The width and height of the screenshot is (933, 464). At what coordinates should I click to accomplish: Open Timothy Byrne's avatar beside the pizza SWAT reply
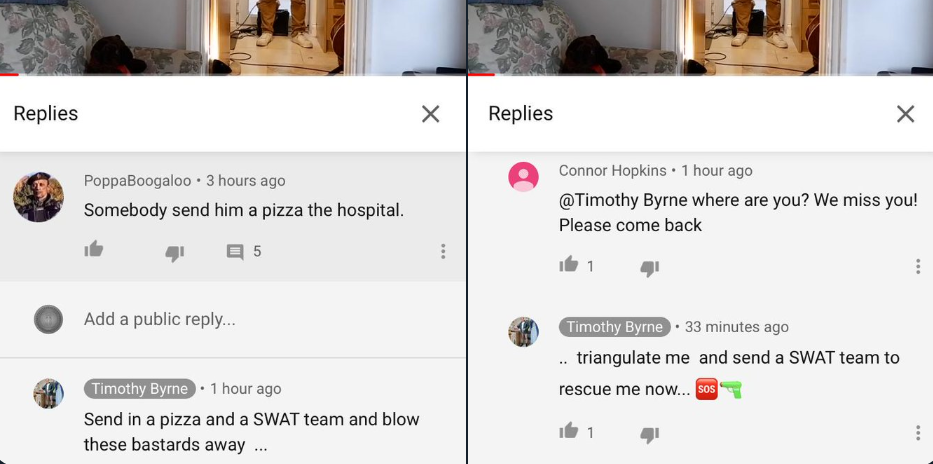pos(48,393)
